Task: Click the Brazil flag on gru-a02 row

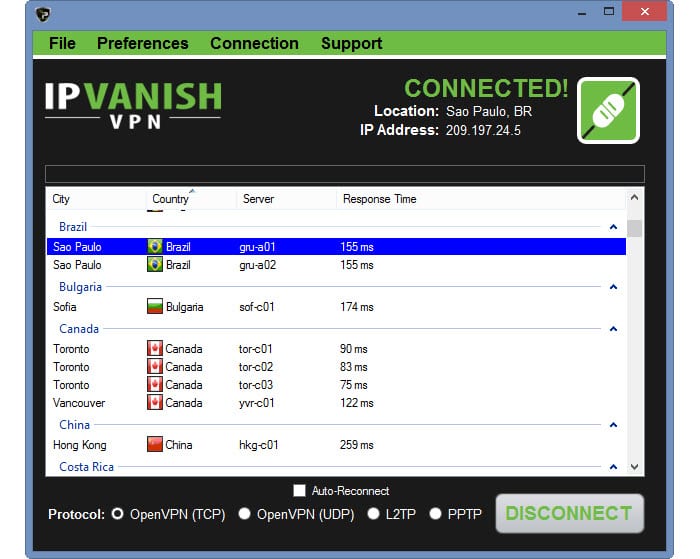Action: tap(155, 264)
